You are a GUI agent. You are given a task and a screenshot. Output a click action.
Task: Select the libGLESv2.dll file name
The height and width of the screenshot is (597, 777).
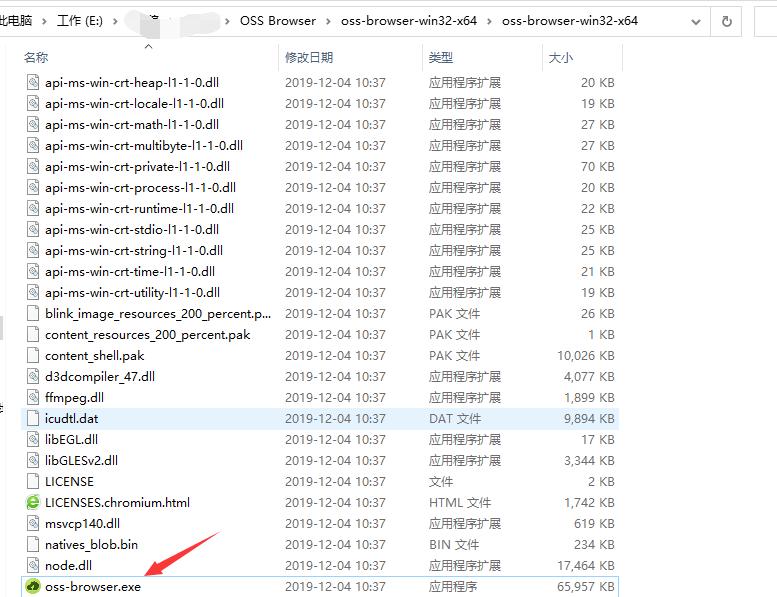81,460
